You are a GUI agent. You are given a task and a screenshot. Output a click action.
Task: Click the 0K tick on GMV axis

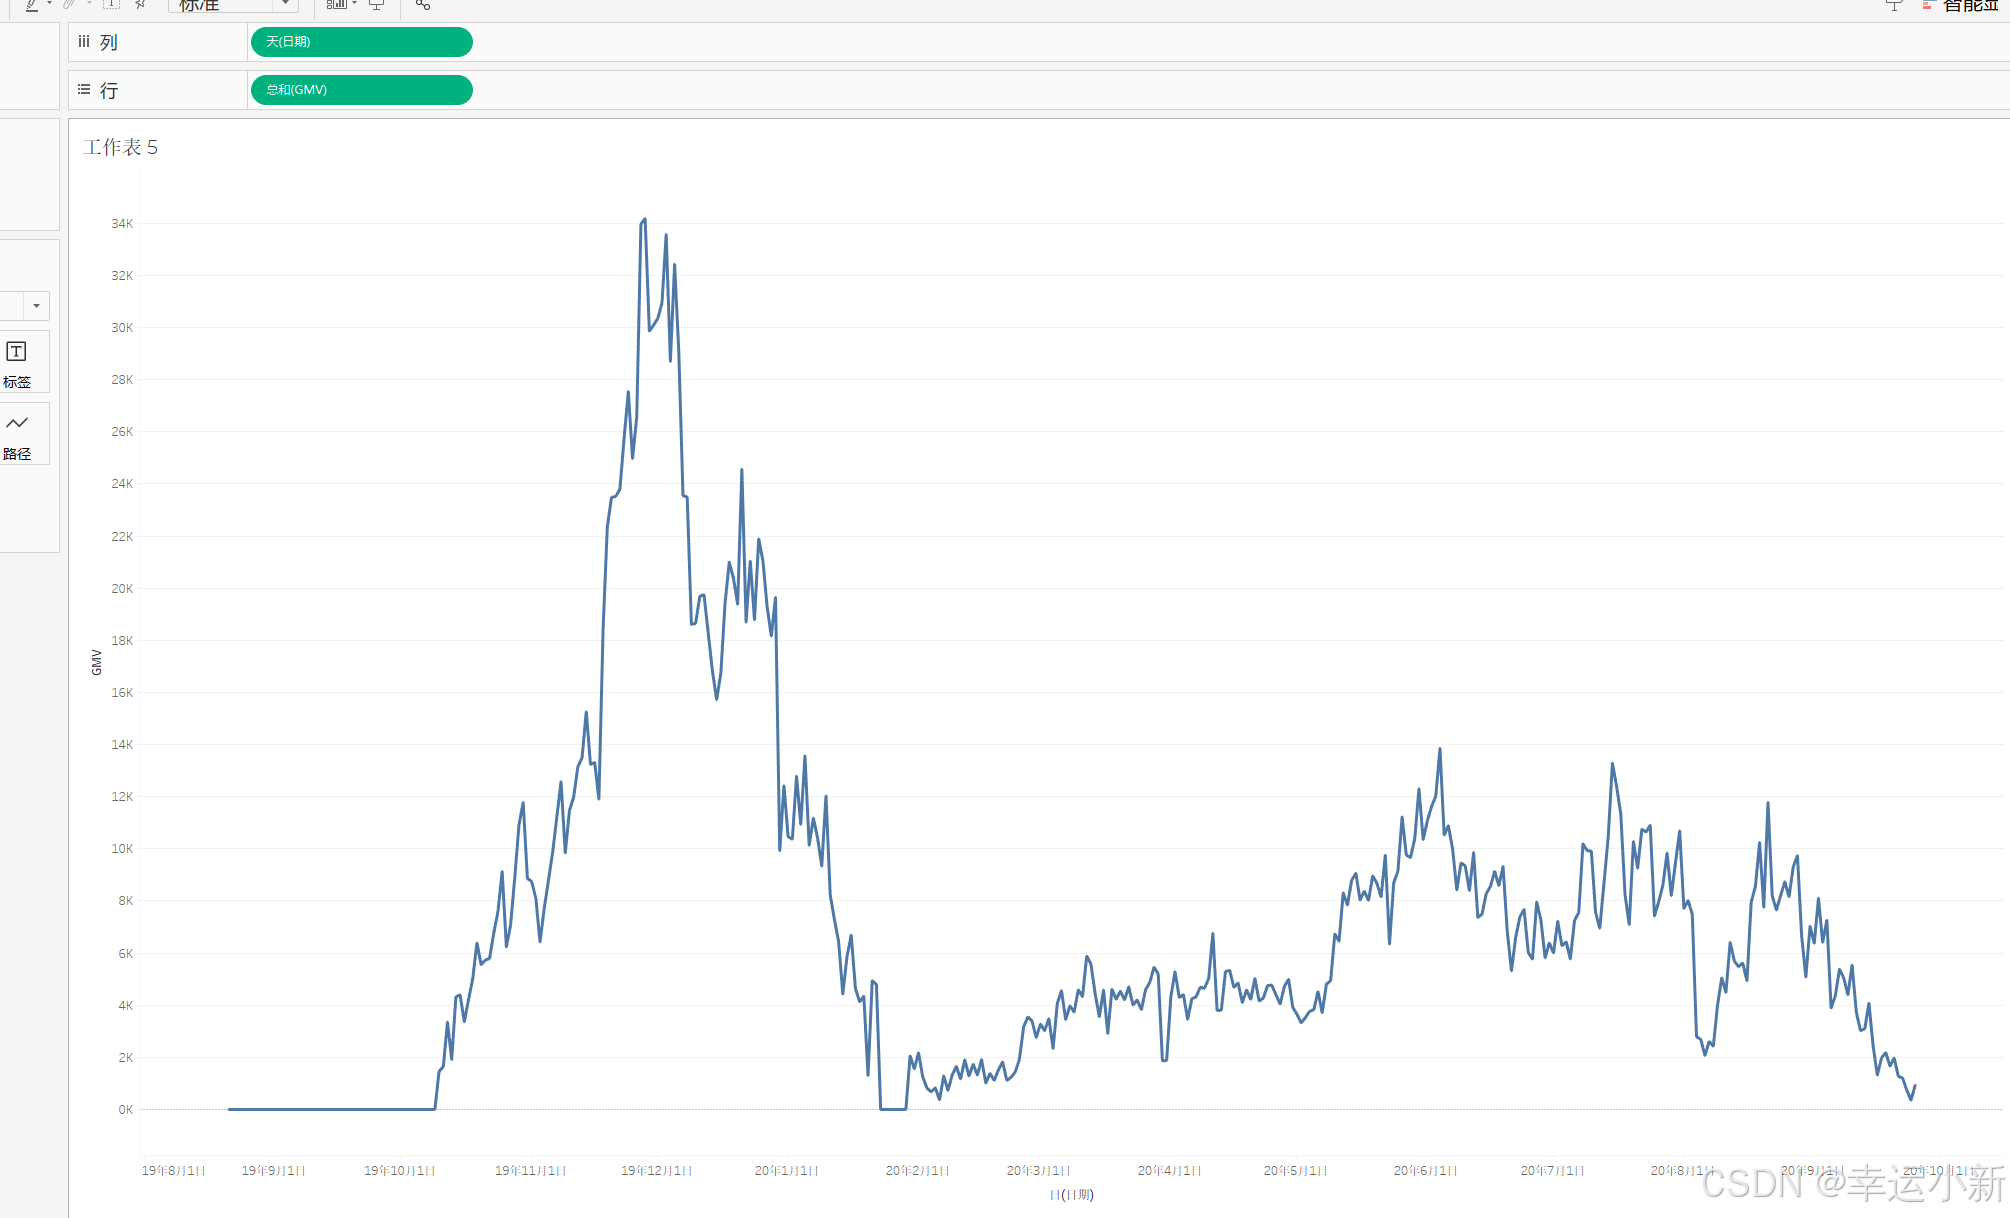(125, 1110)
